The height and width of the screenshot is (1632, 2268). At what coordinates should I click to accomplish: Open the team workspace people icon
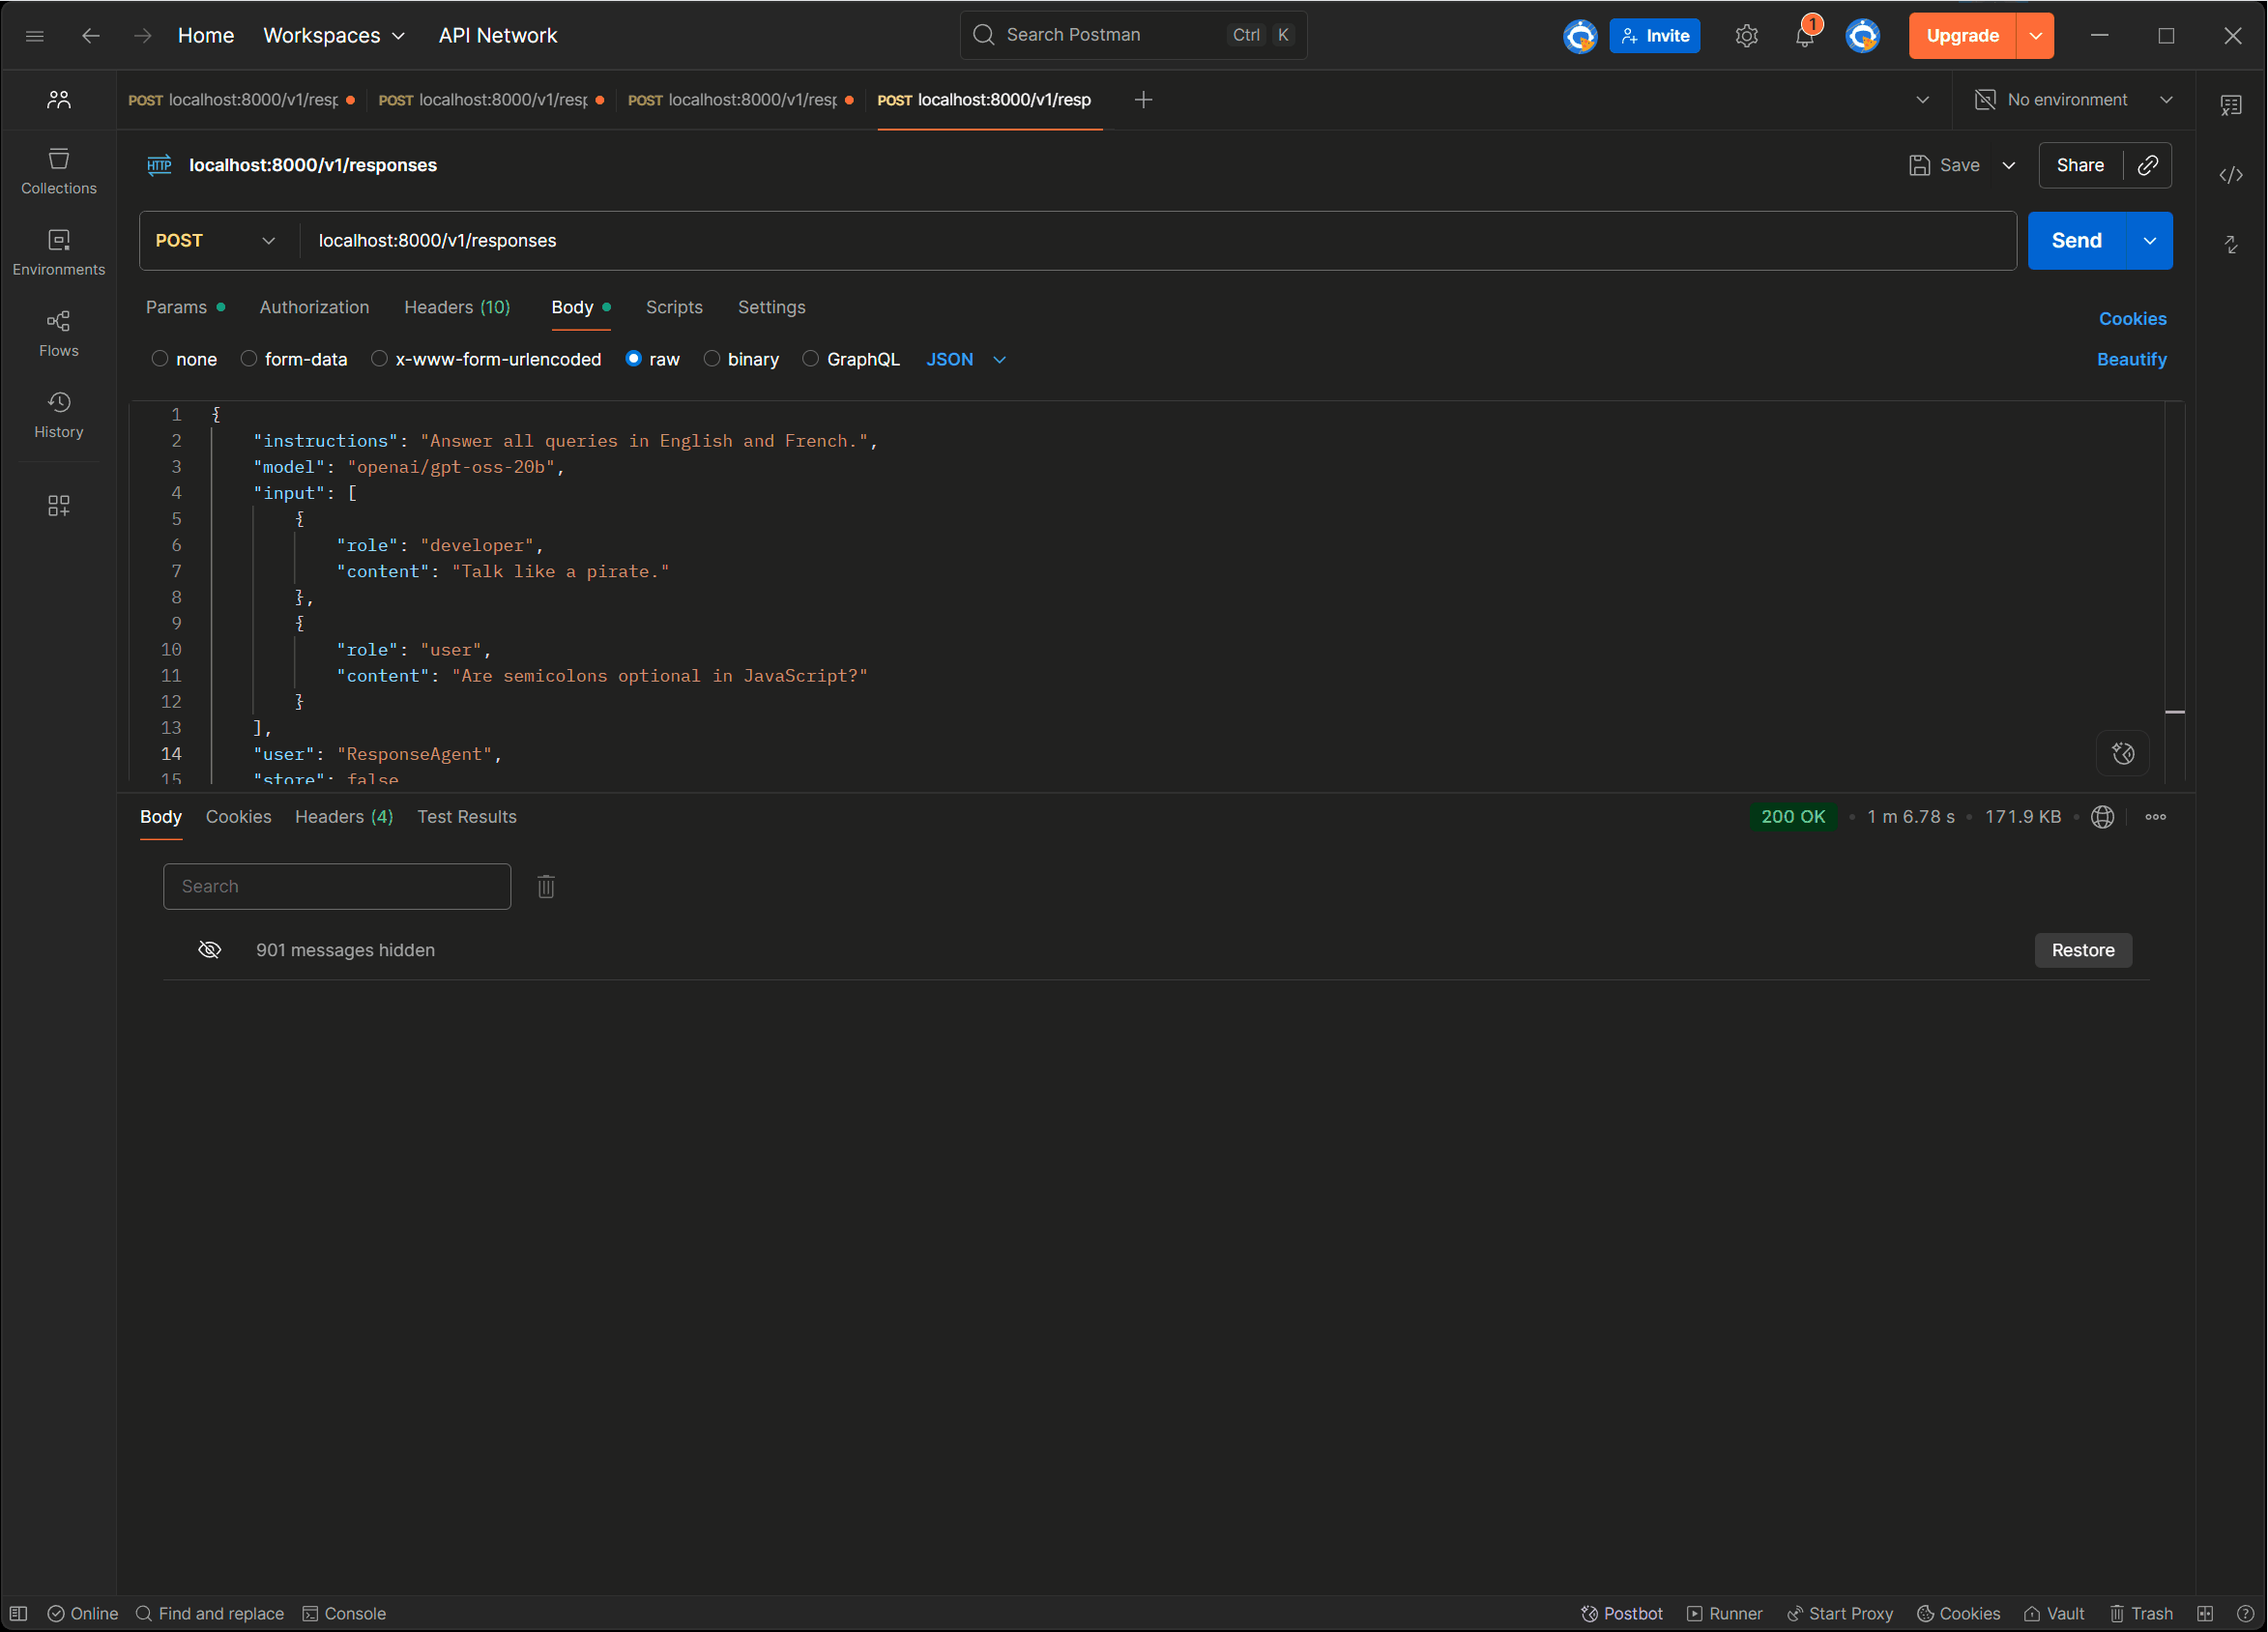pyautogui.click(x=59, y=99)
